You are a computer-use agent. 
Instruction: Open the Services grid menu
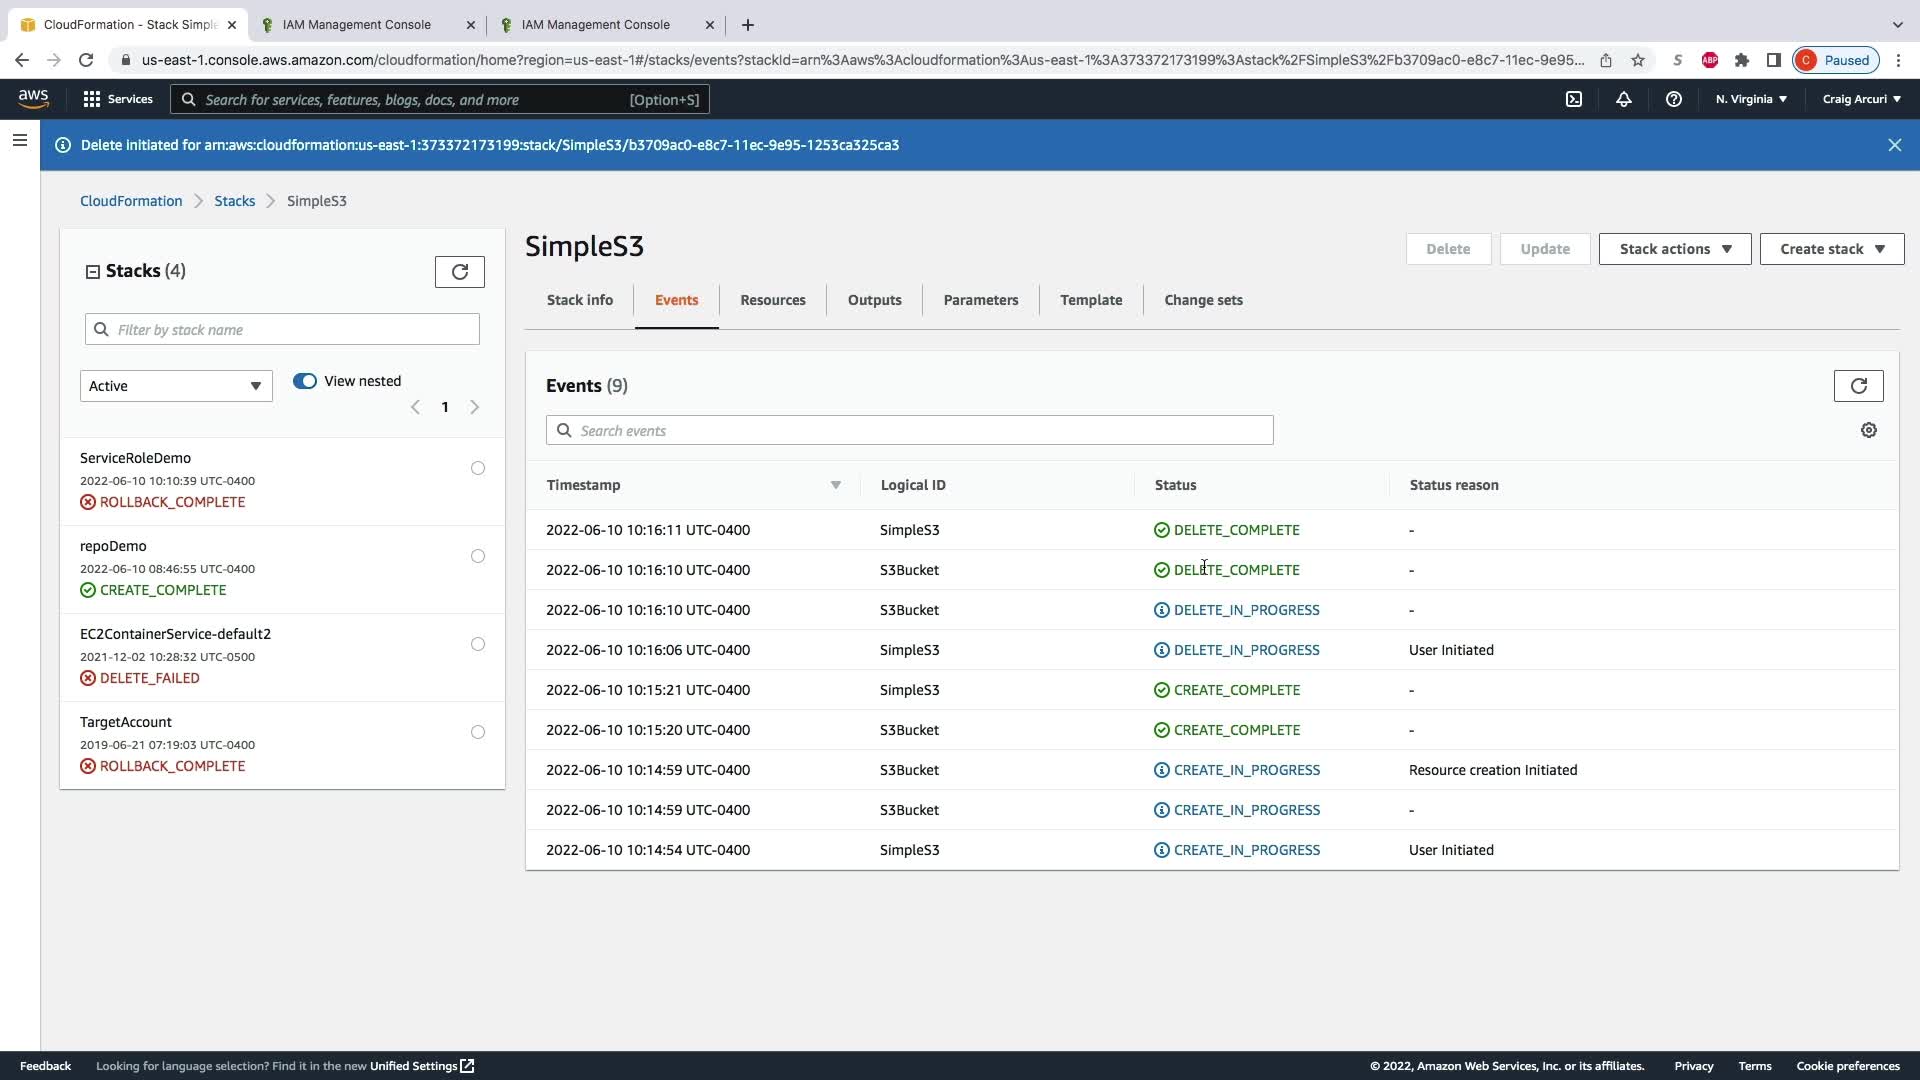tap(118, 99)
